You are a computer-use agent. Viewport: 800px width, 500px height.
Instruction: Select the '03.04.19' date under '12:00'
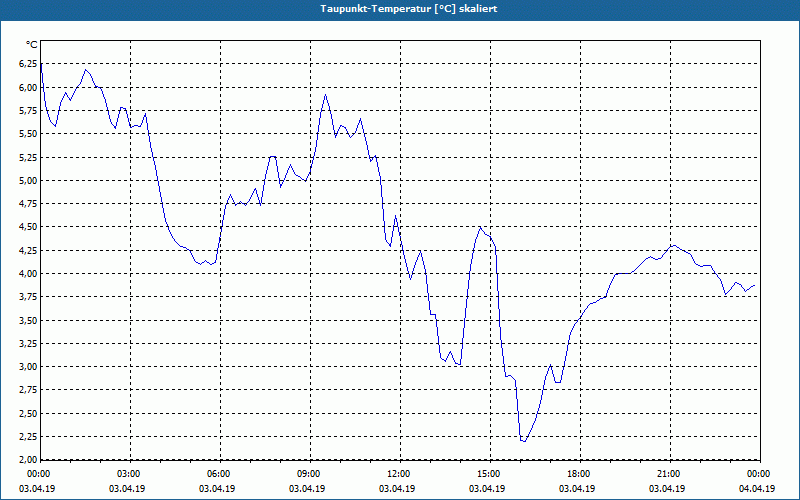[x=397, y=488]
